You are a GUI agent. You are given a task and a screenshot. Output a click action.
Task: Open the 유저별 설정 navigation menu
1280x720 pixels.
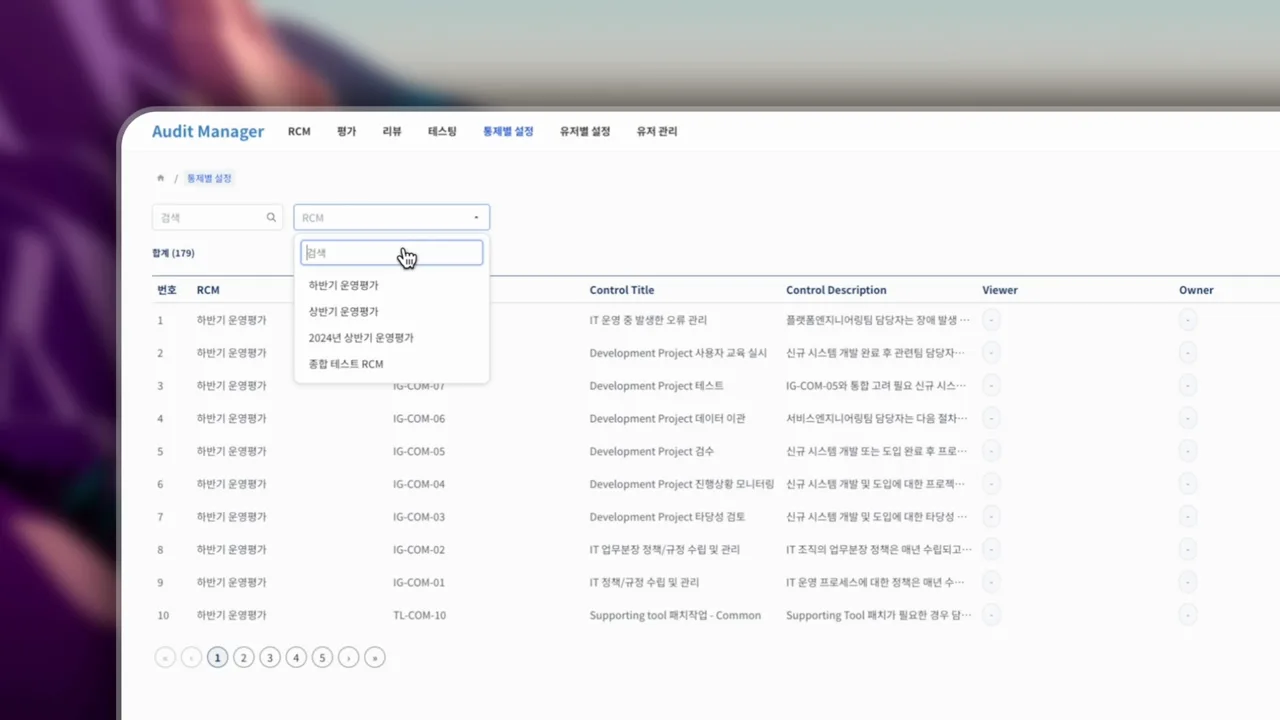point(585,131)
